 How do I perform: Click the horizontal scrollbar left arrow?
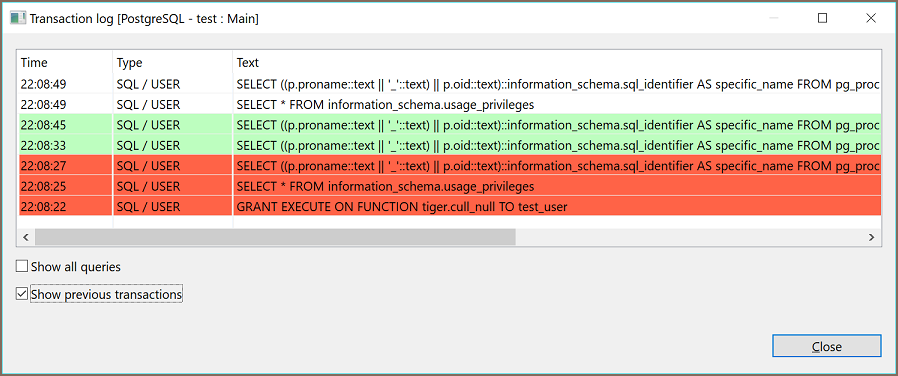(26, 236)
